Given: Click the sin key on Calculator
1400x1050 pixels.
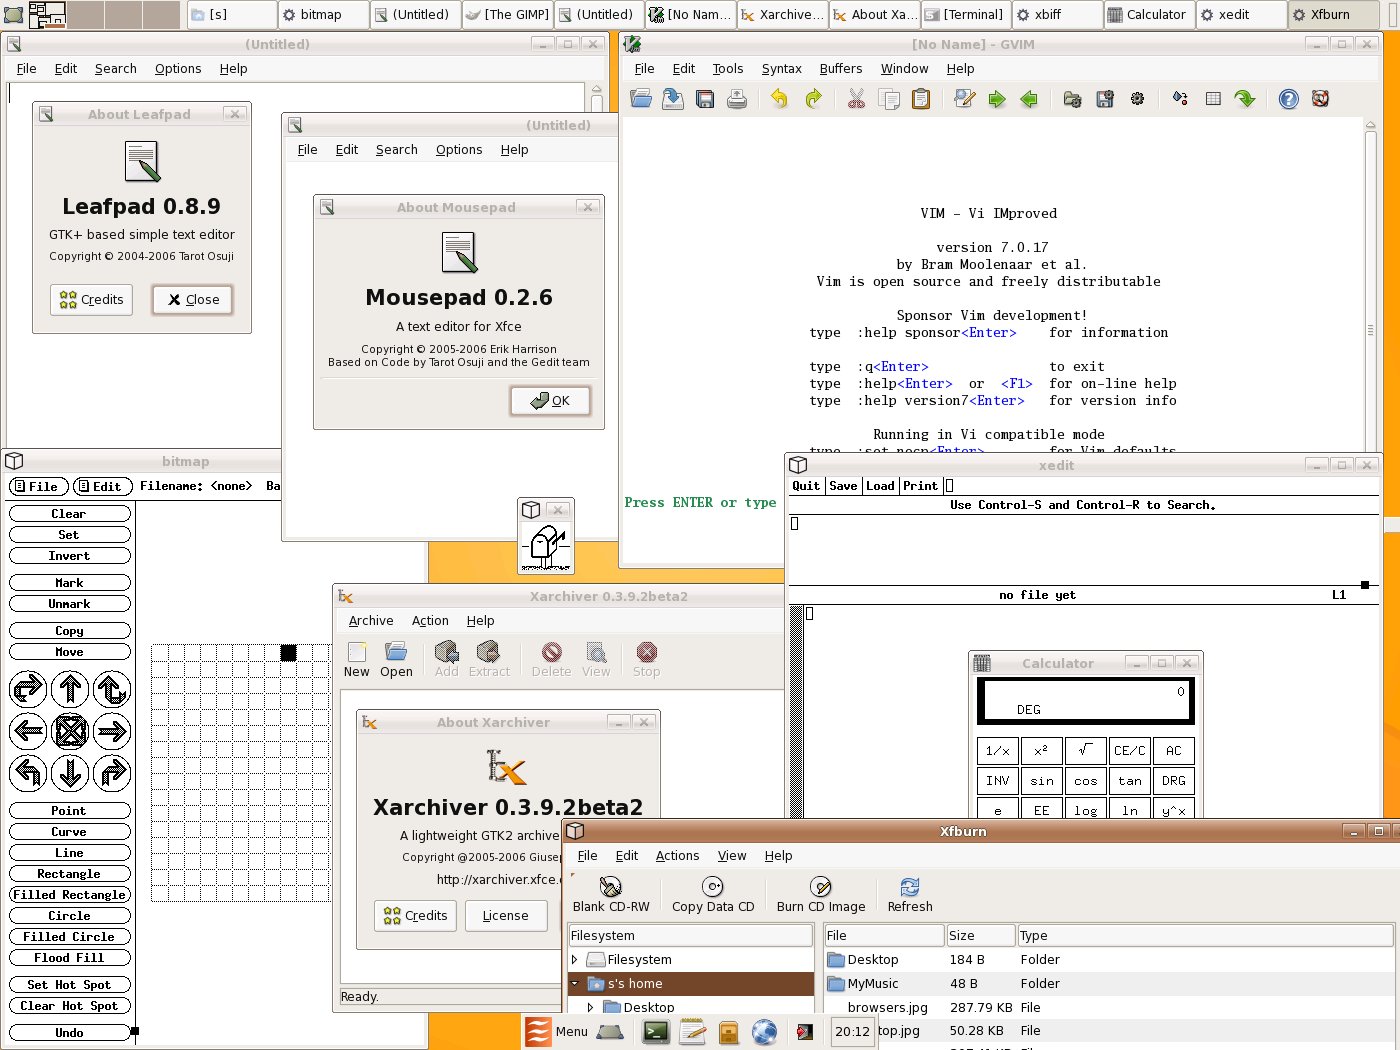Looking at the screenshot, I should (x=1042, y=781).
